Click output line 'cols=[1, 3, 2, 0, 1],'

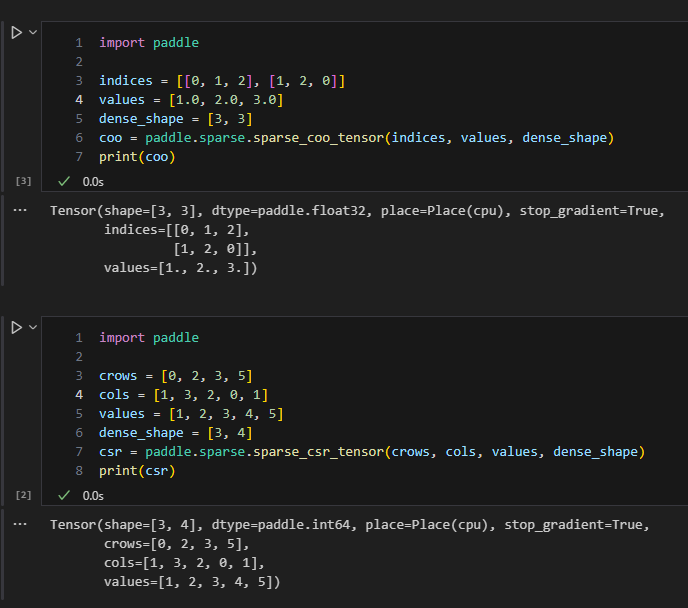click(x=184, y=563)
